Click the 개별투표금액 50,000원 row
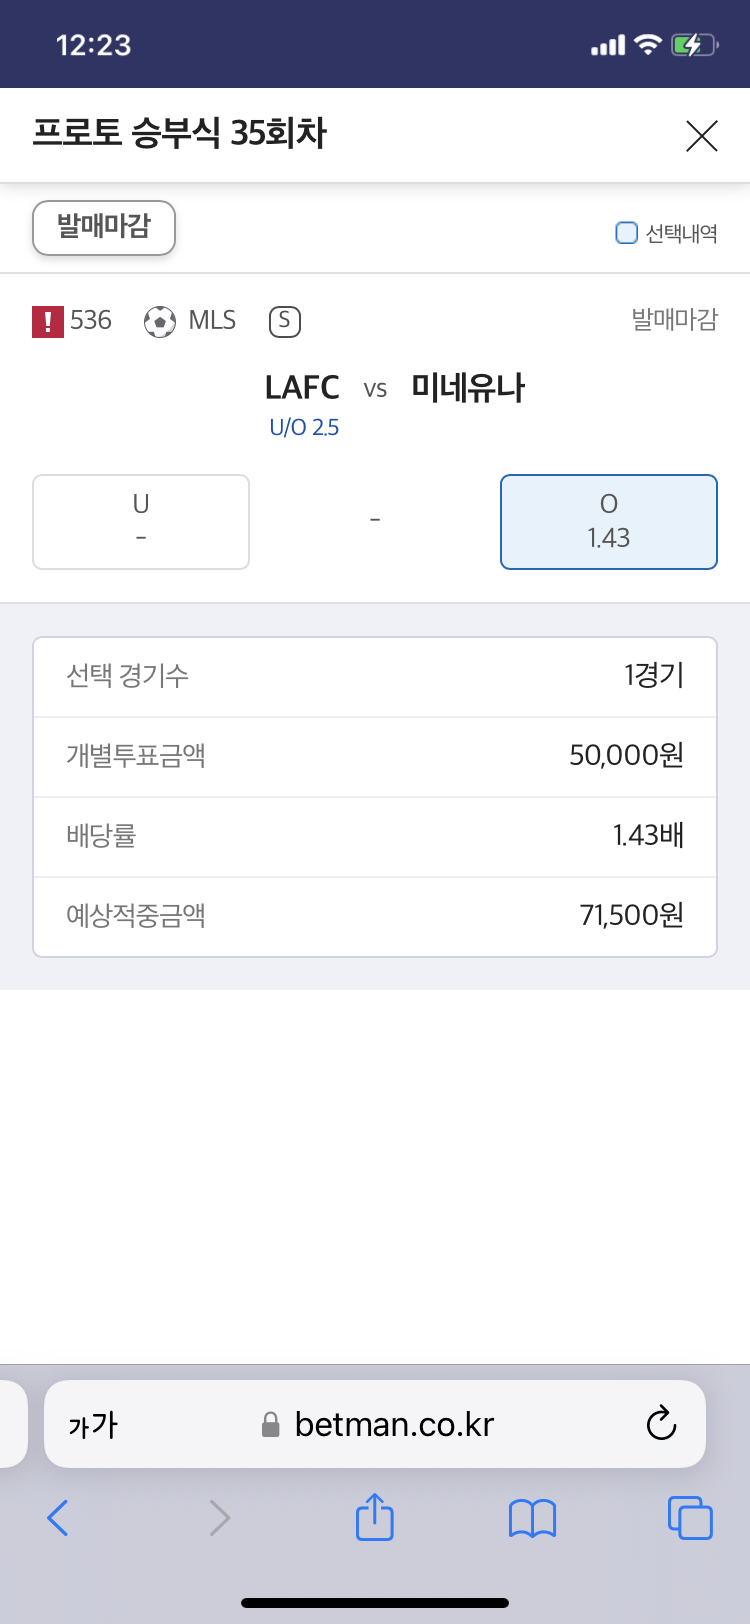Screen dimensions: 750x1624 [x=375, y=757]
